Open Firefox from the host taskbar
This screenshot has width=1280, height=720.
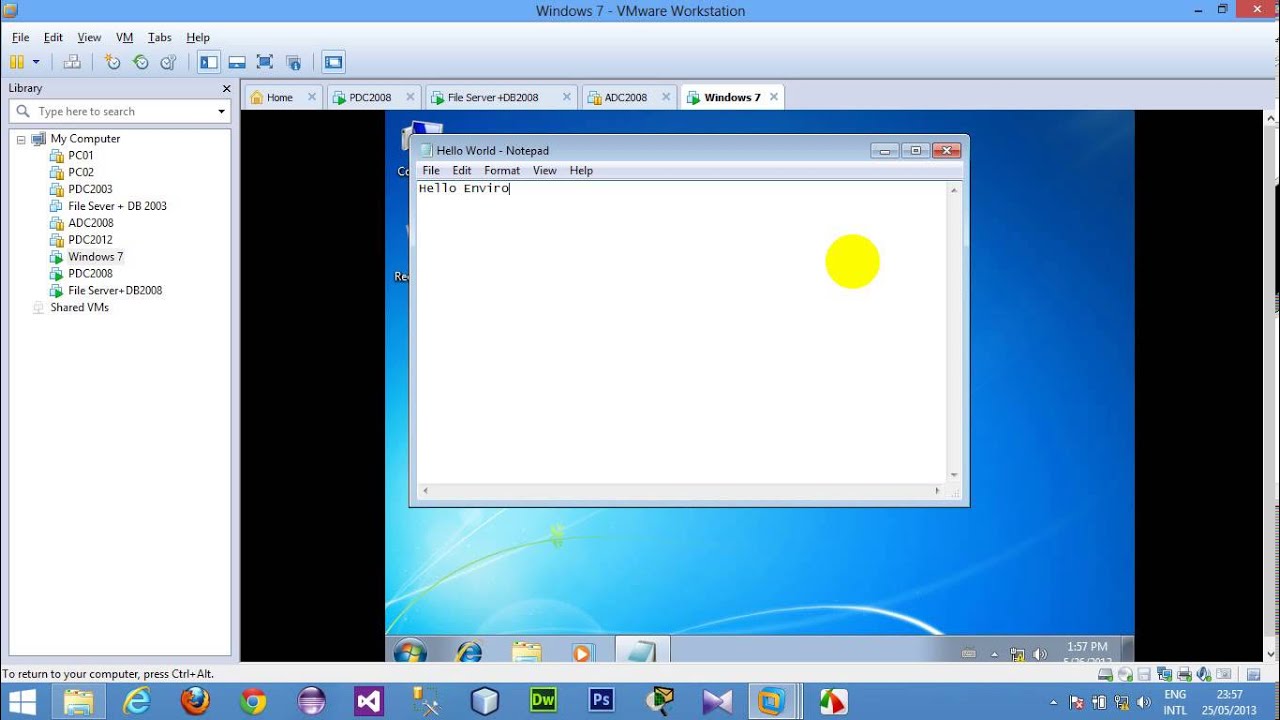click(x=195, y=701)
